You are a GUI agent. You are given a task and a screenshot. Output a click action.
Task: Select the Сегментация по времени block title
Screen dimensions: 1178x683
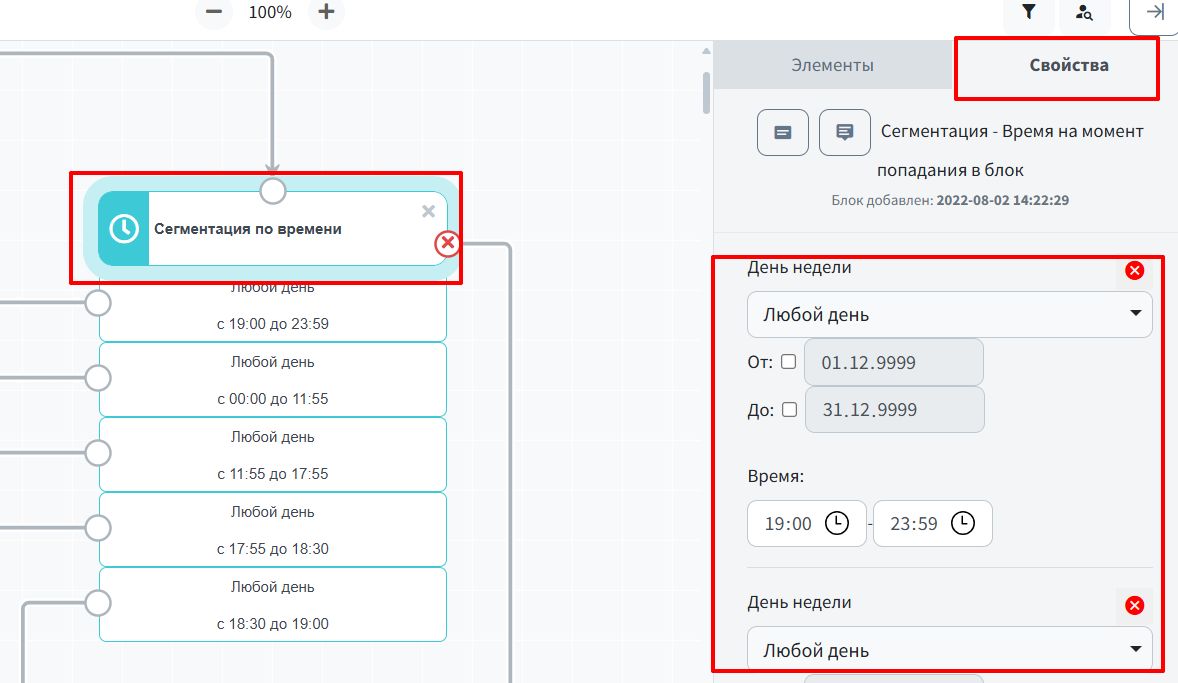point(248,229)
